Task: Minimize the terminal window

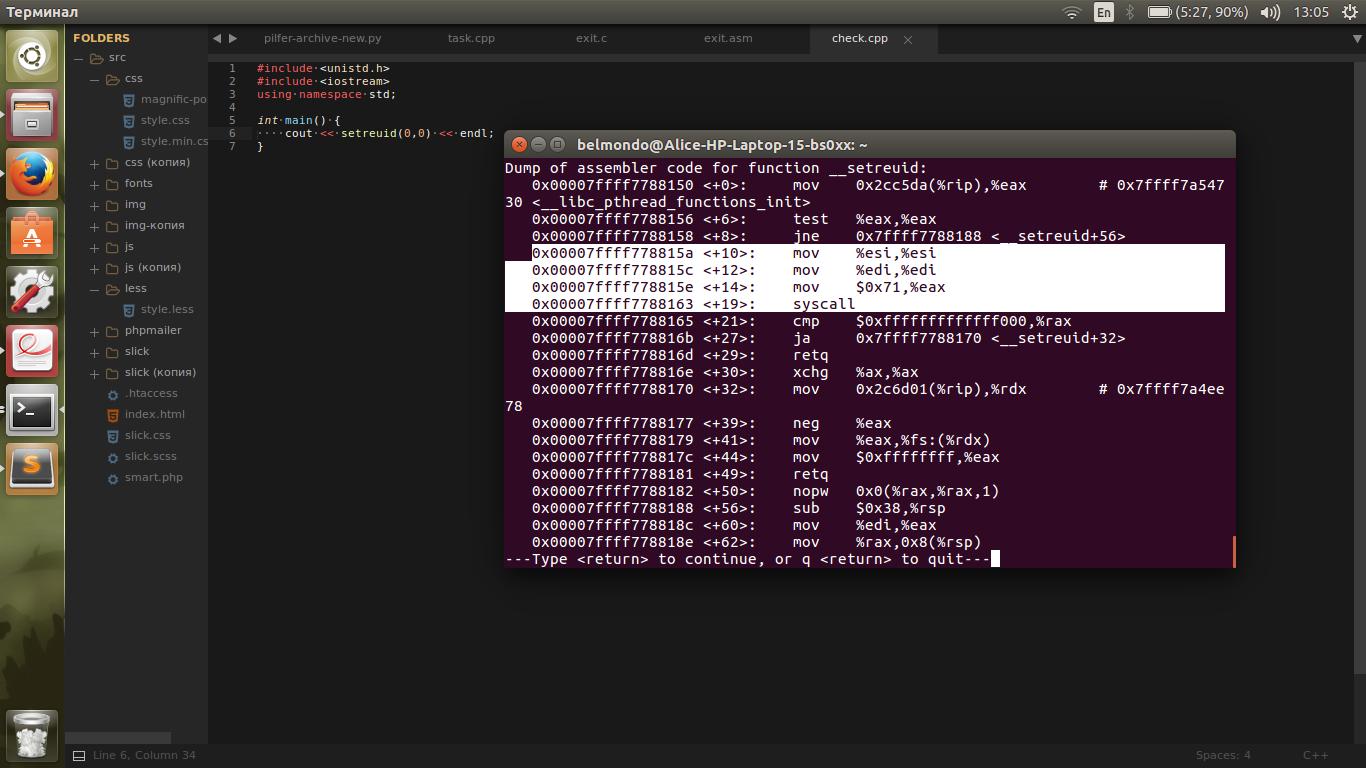Action: (x=538, y=144)
